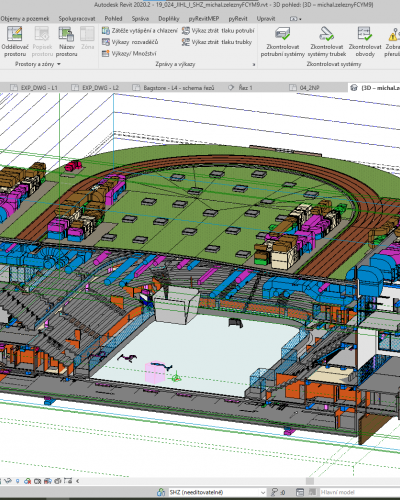Screen dimensions: 400x500
Task: Open Zátěže vytápění a chlazení
Action: pyautogui.click(x=140, y=31)
